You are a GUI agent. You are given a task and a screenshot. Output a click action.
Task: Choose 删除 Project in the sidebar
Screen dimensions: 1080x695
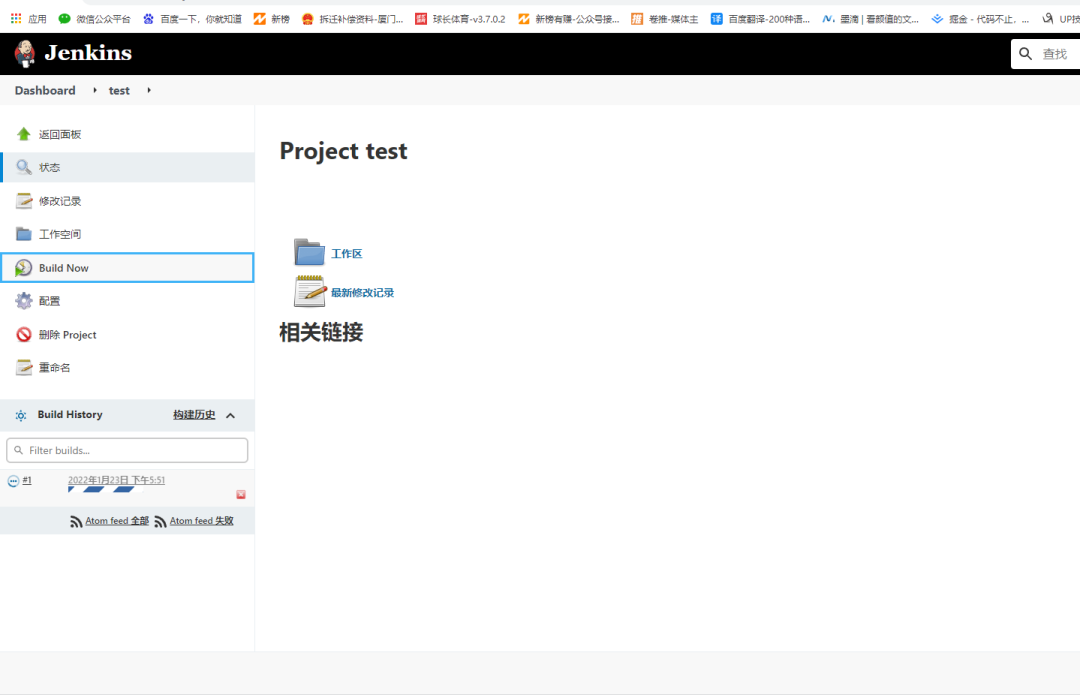click(68, 335)
